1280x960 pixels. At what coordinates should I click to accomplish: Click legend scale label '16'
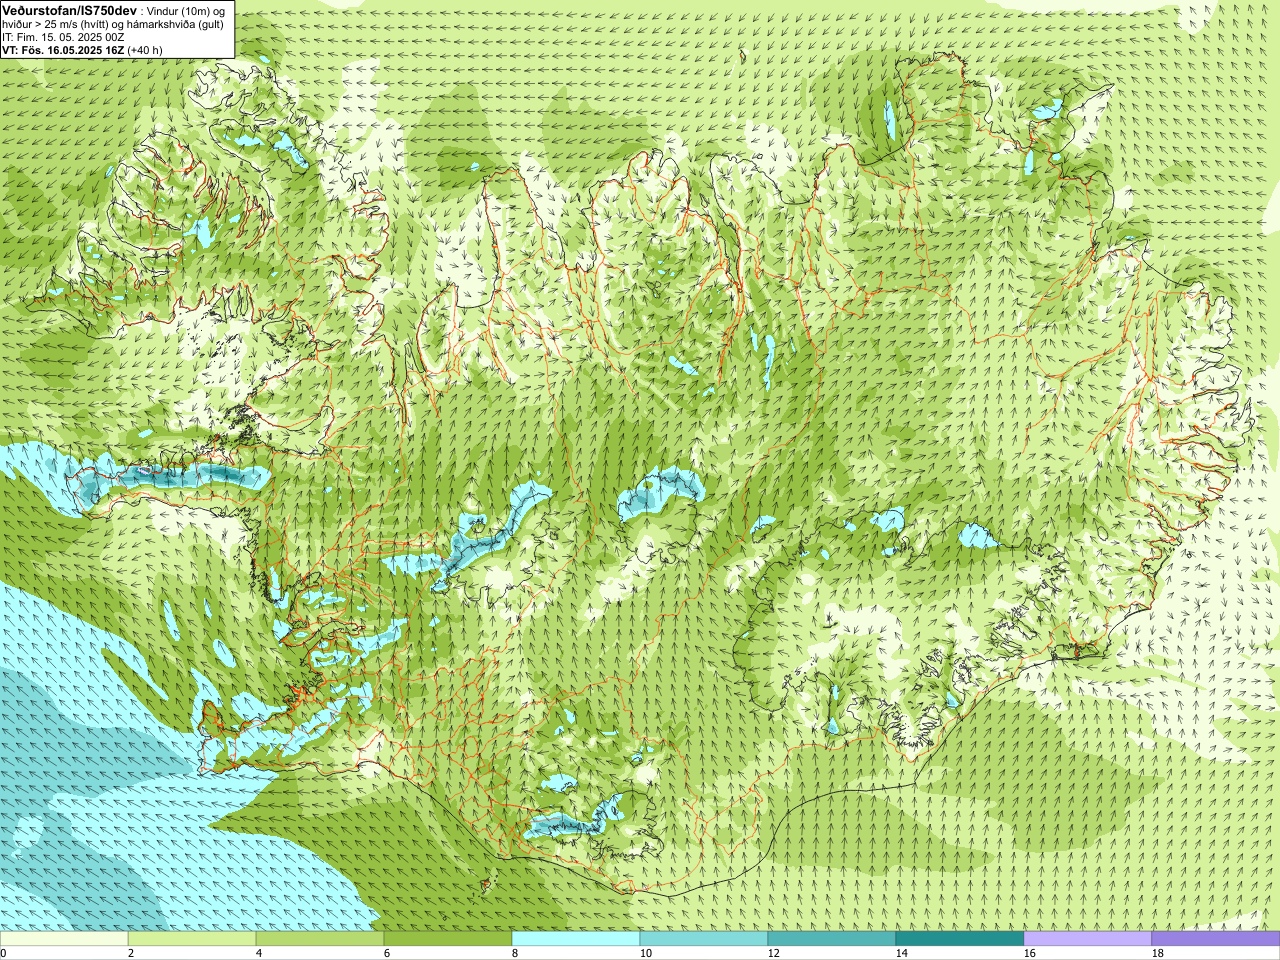click(1029, 953)
